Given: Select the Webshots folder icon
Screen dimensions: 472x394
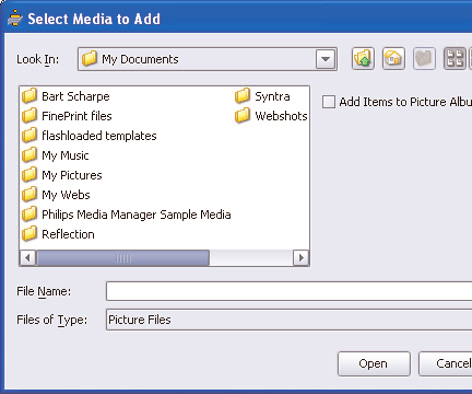Looking at the screenshot, I should (243, 116).
